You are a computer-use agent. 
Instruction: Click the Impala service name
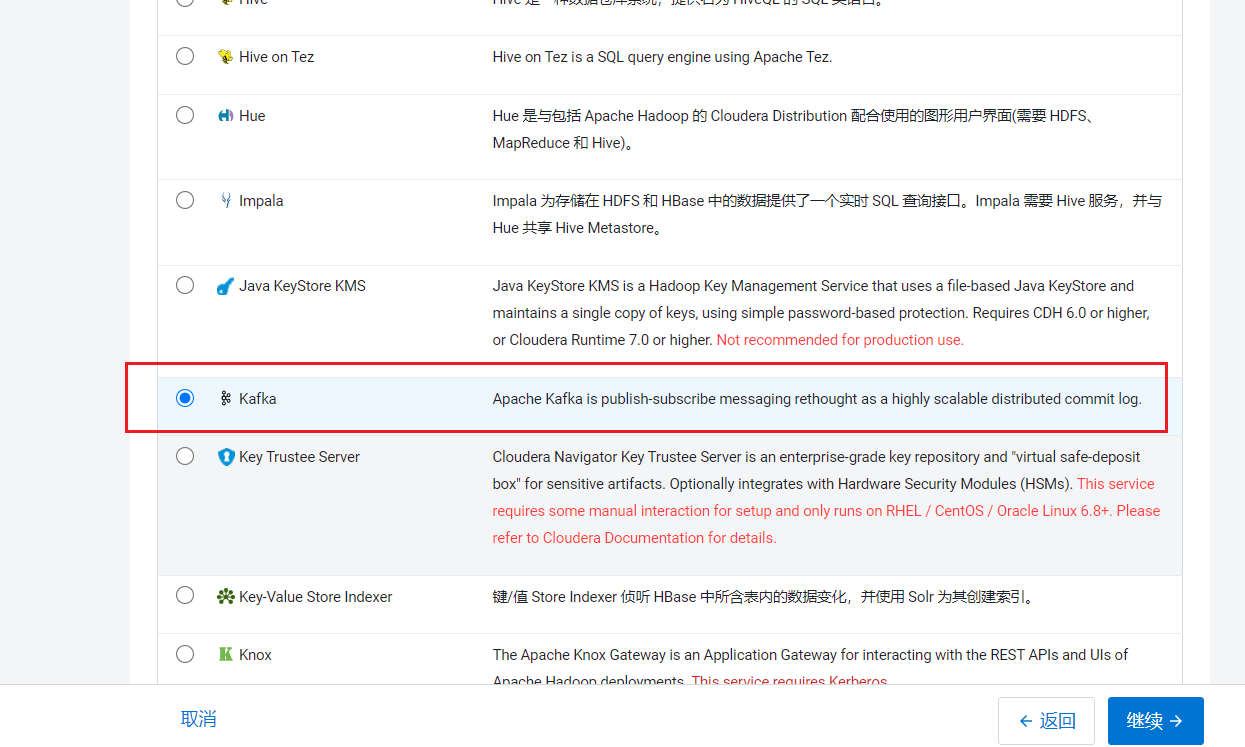261,201
